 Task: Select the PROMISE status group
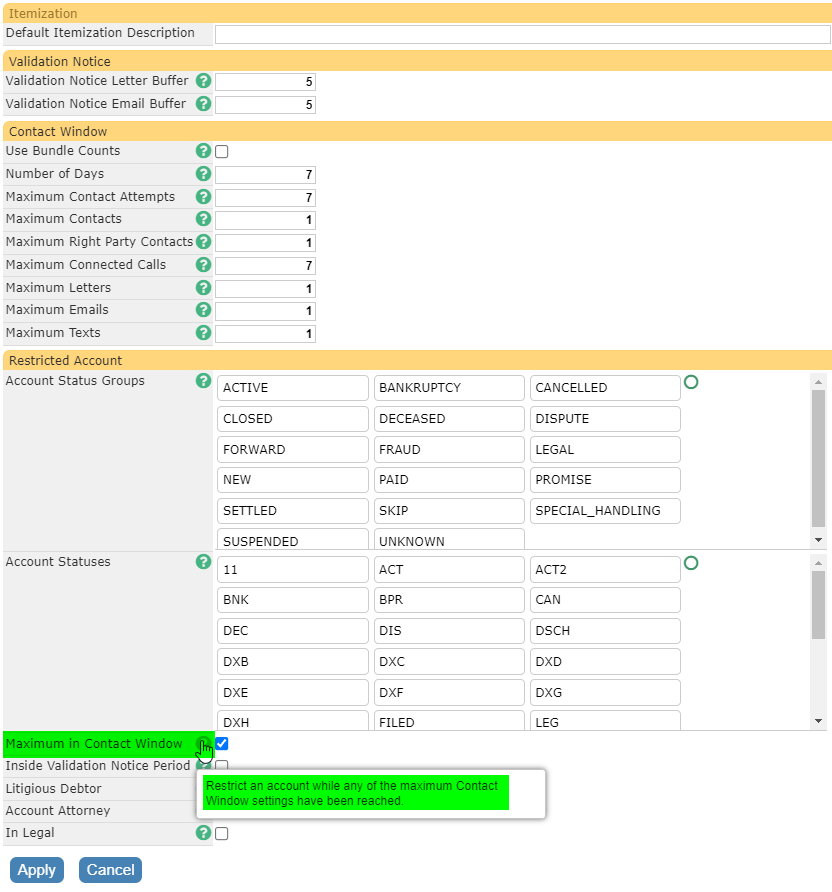click(x=605, y=480)
